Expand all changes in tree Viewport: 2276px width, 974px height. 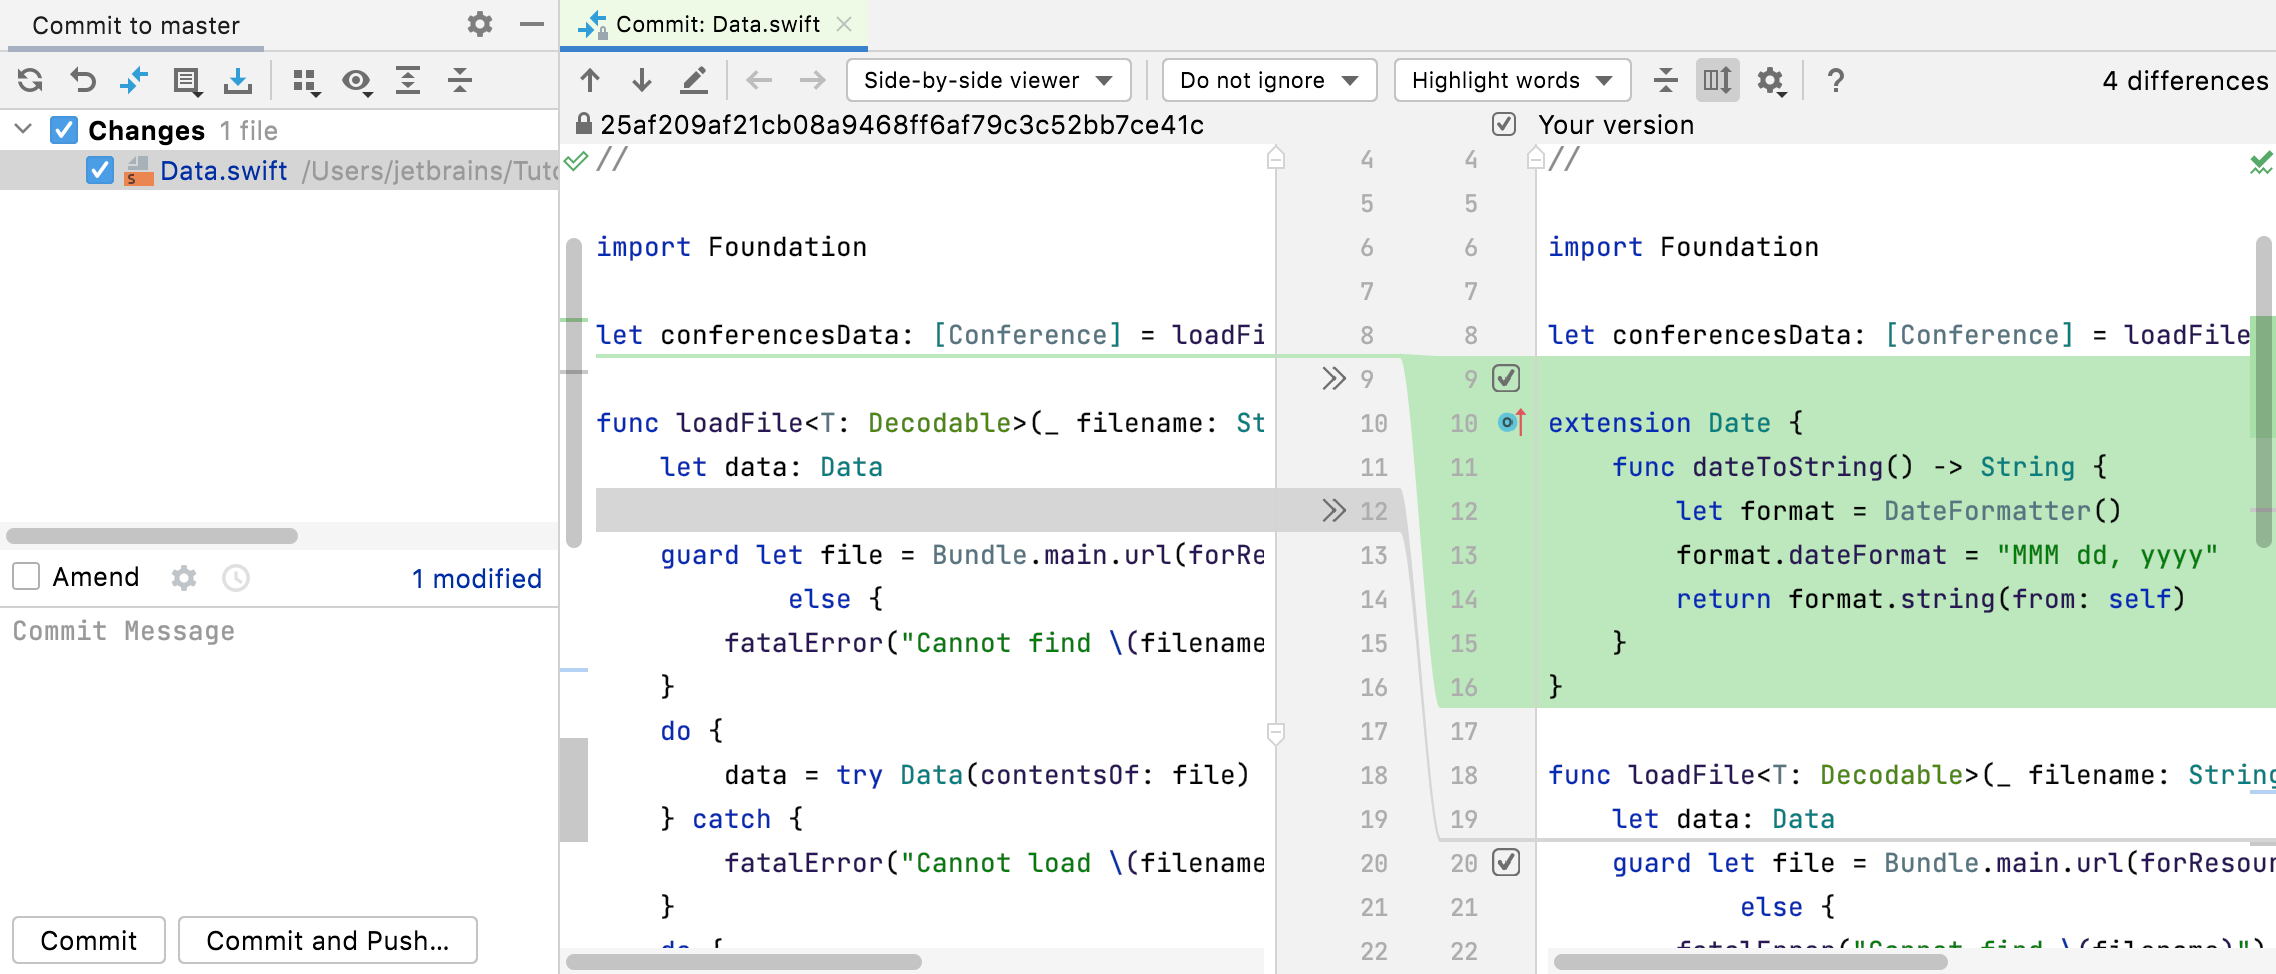(408, 80)
